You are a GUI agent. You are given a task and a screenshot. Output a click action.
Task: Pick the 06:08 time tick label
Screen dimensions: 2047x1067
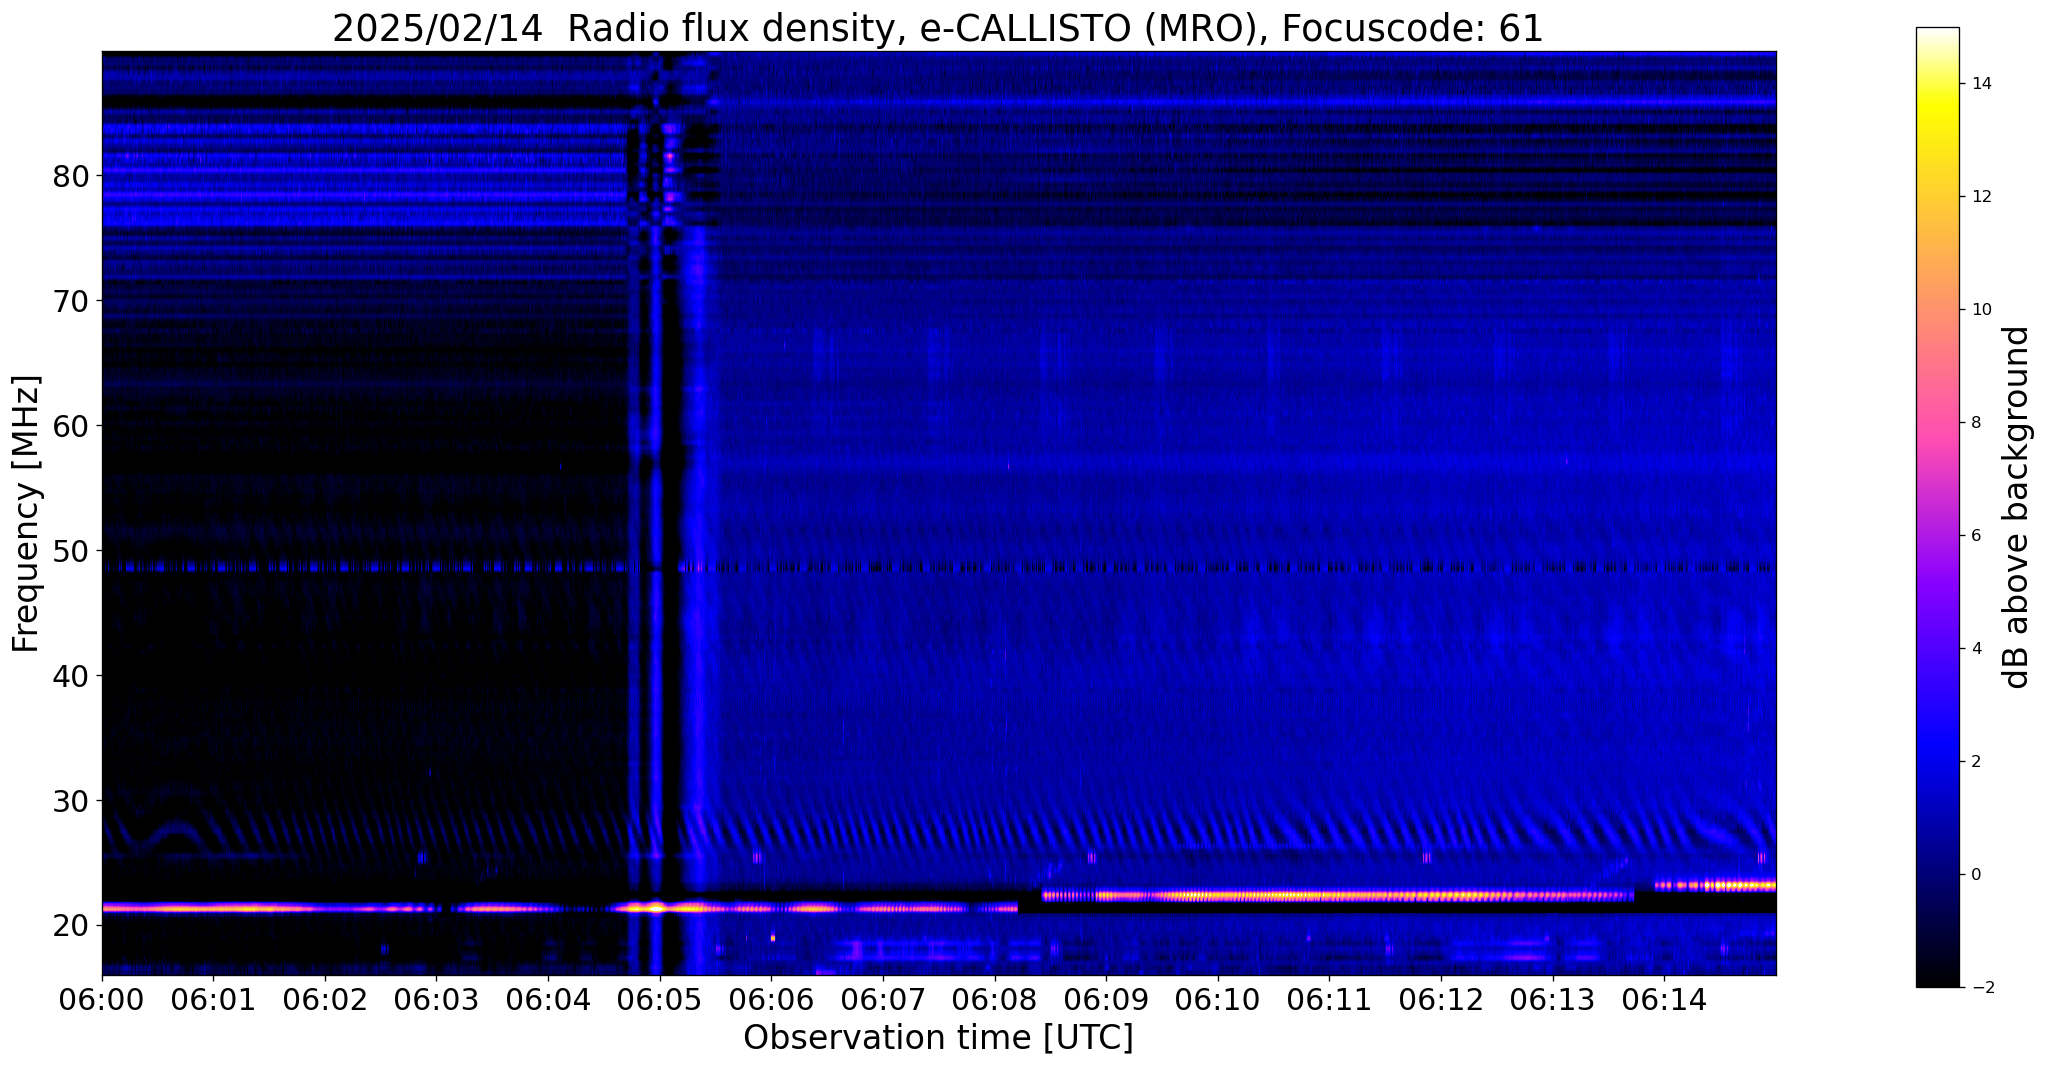[x=995, y=999]
